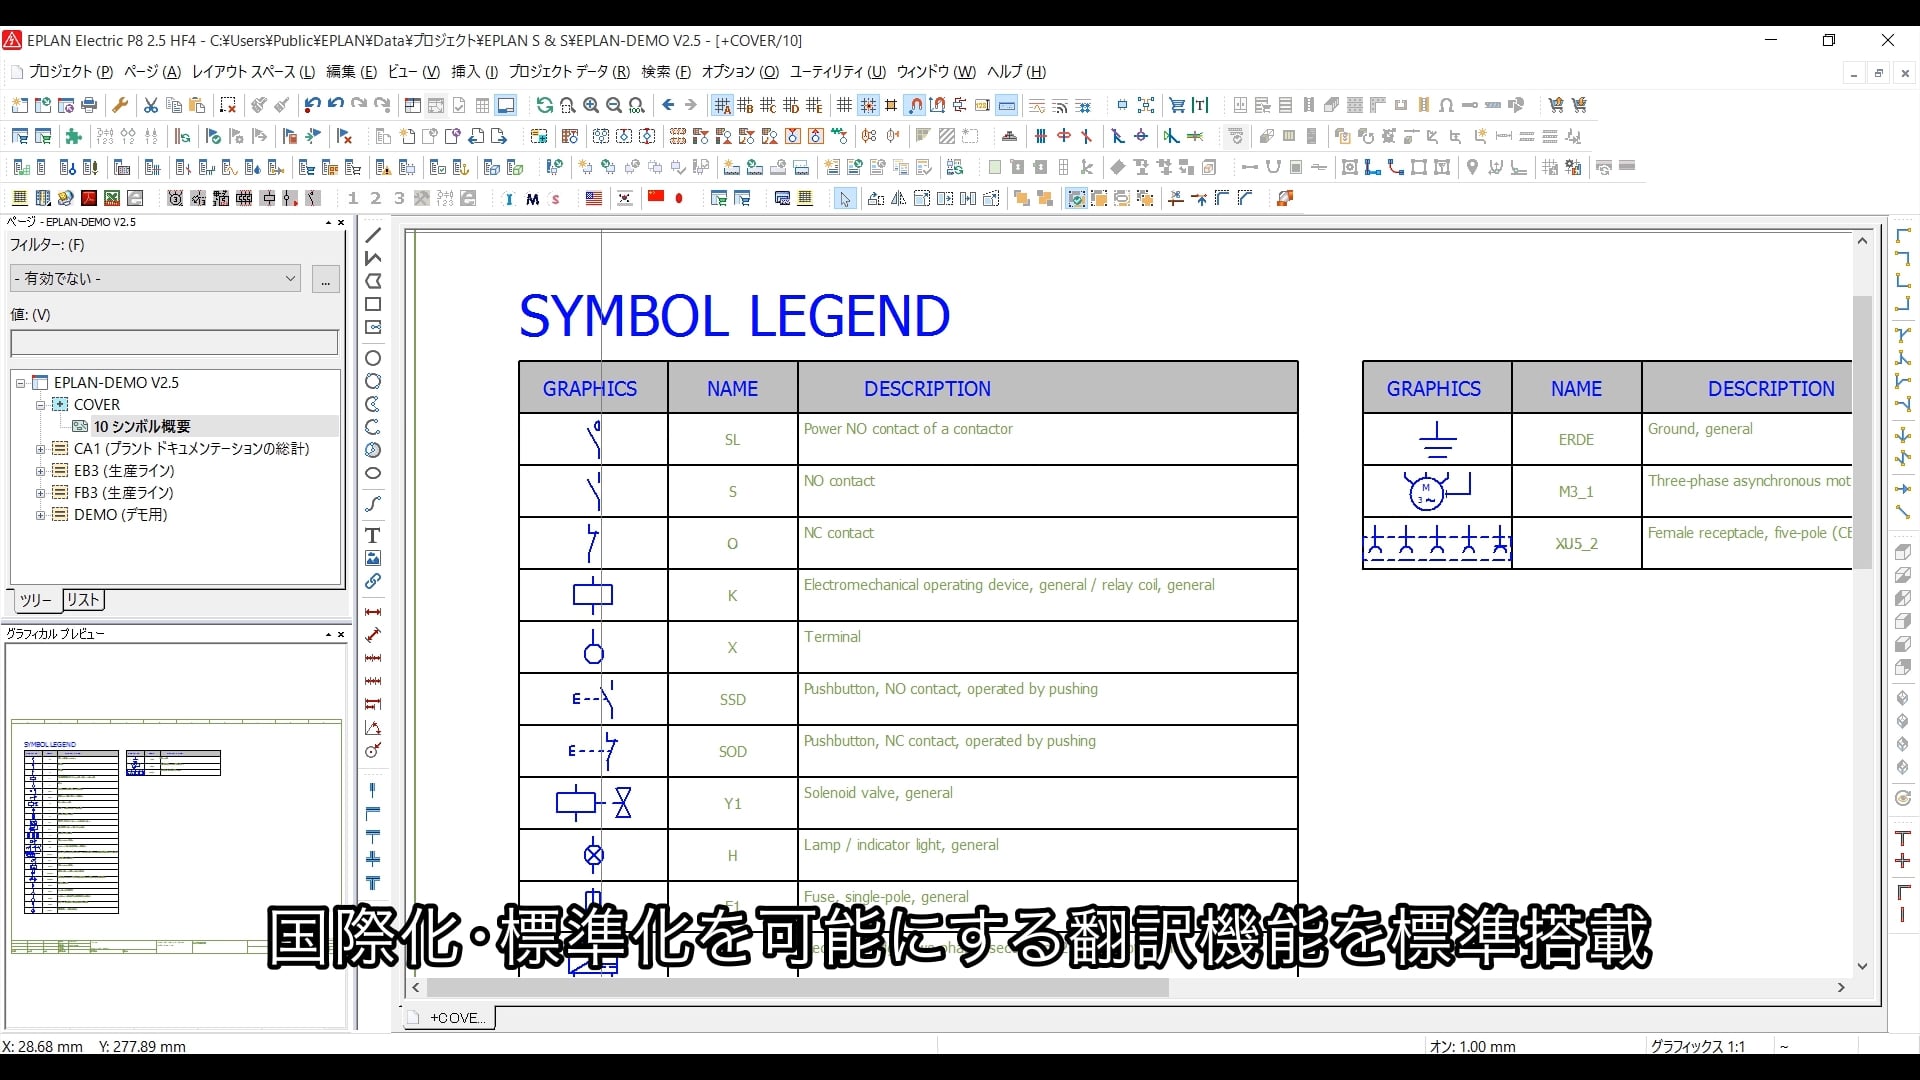Collapse the COVER tree node

(40, 405)
